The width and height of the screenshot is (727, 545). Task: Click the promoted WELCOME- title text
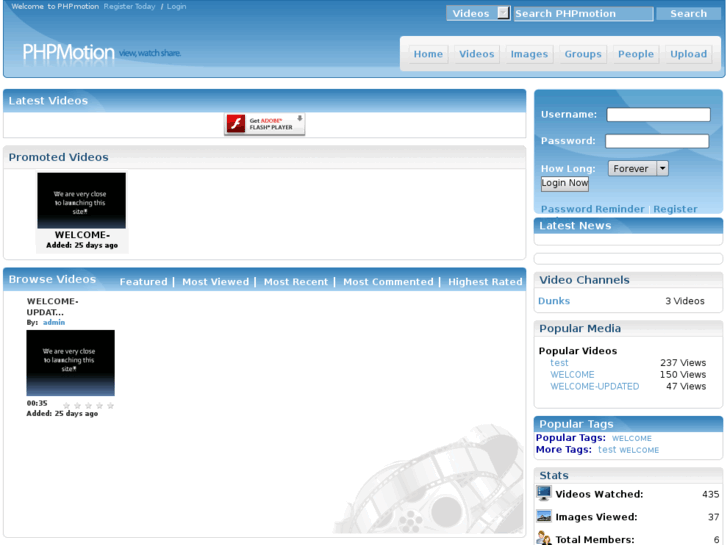82,235
